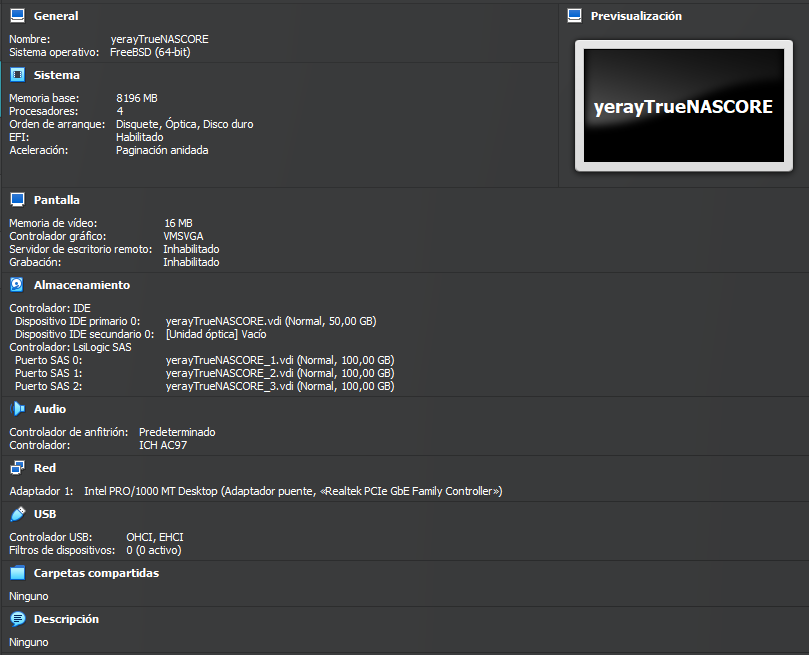The height and width of the screenshot is (655, 809).
Task: Click the Orden de arranque label
Action: 57,124
